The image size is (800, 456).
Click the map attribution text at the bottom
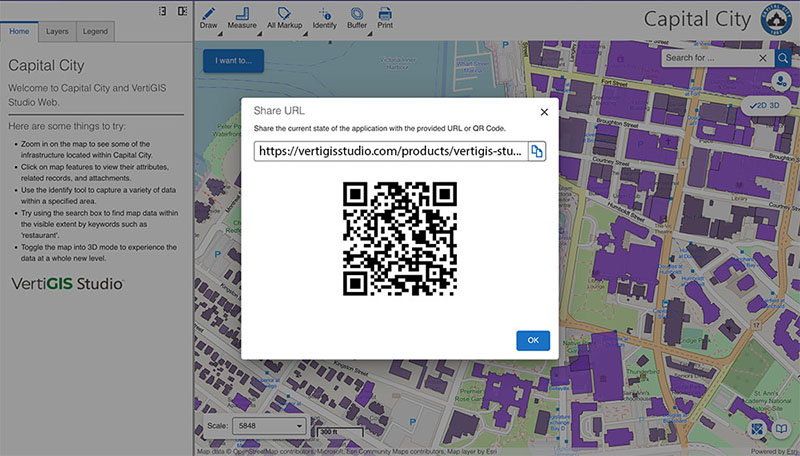347,452
